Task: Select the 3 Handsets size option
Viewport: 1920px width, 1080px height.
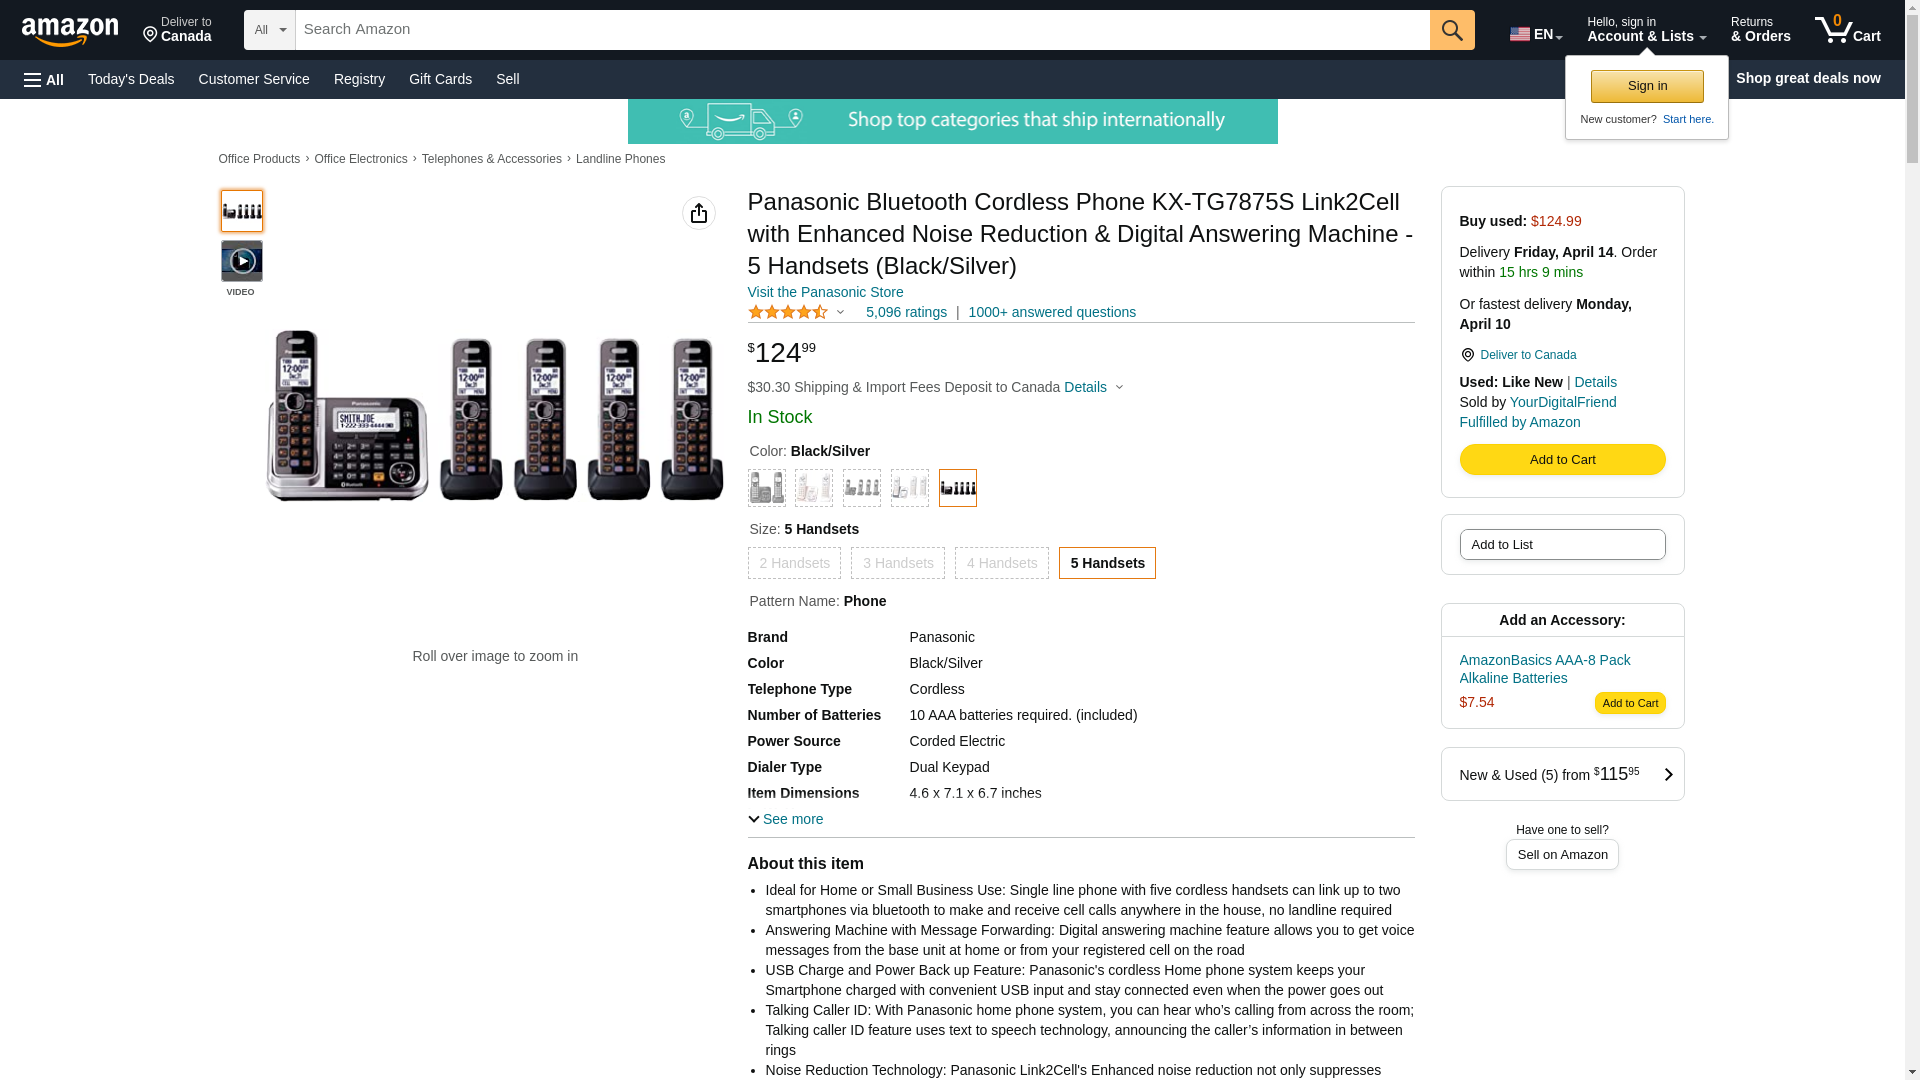Action: click(x=898, y=563)
